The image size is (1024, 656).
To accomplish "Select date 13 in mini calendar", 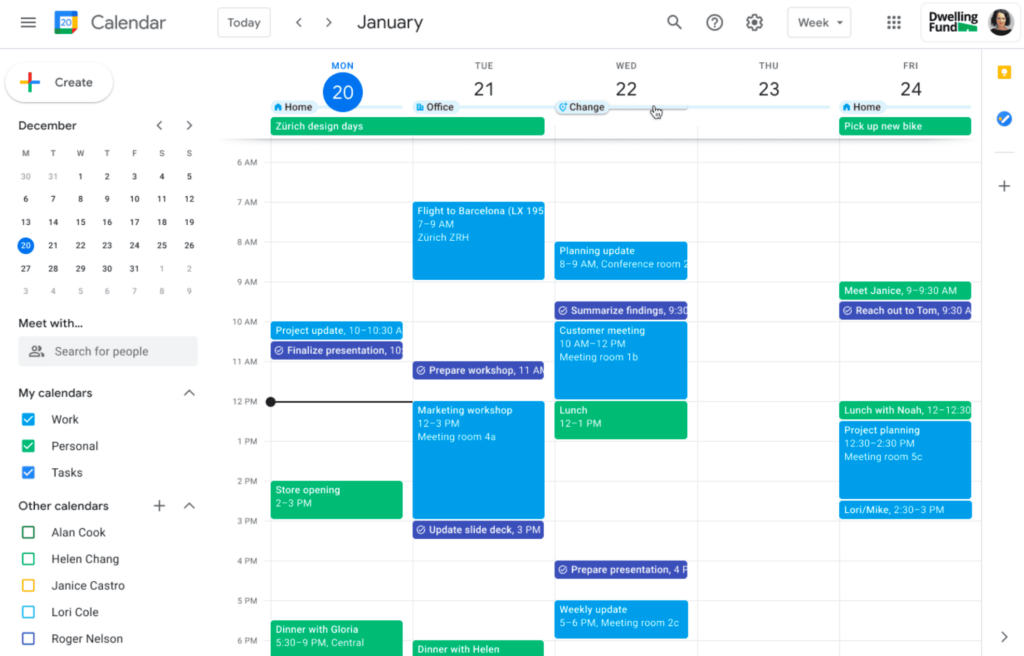I will coord(25,222).
